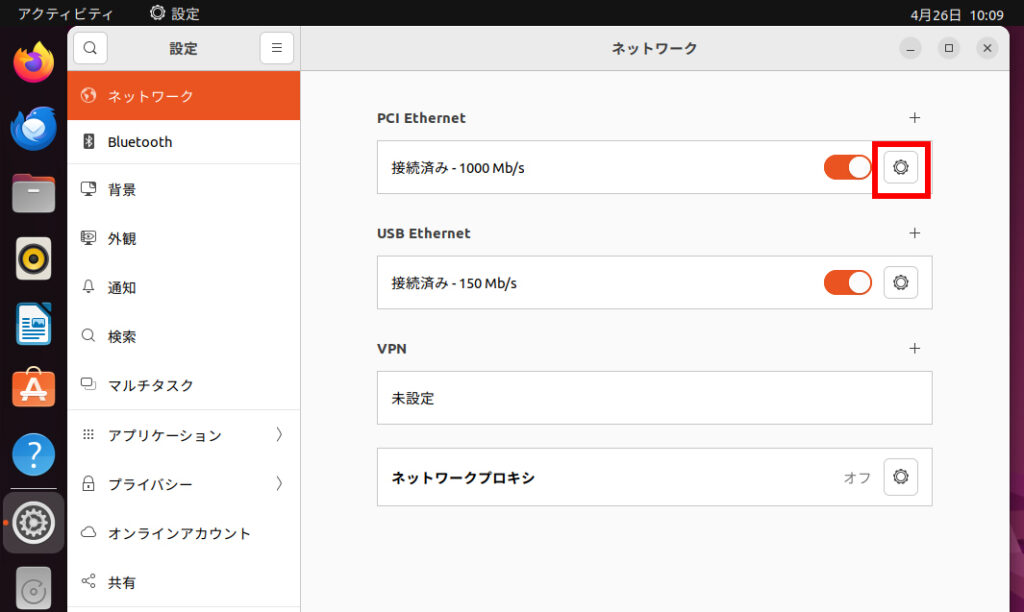Click the Bluetooth icon in sidebar
The width and height of the screenshot is (1024, 612).
click(x=88, y=141)
